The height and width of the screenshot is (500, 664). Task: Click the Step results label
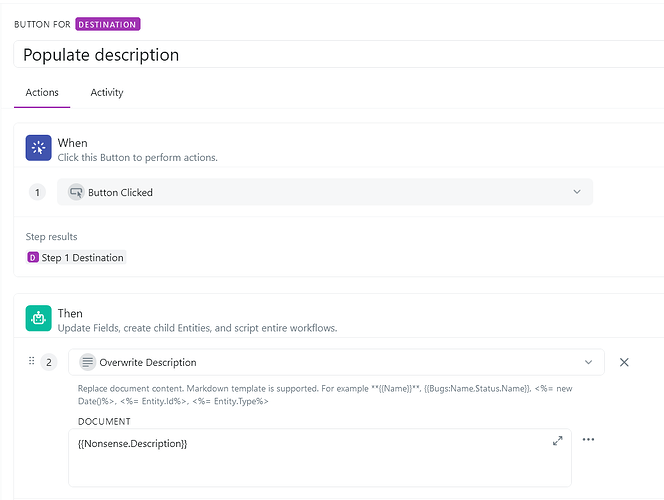coord(51,237)
